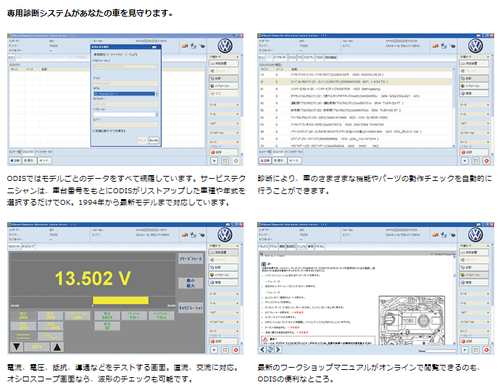Click orange car icon in vehicle dialog screenshot header

tap(185, 46)
